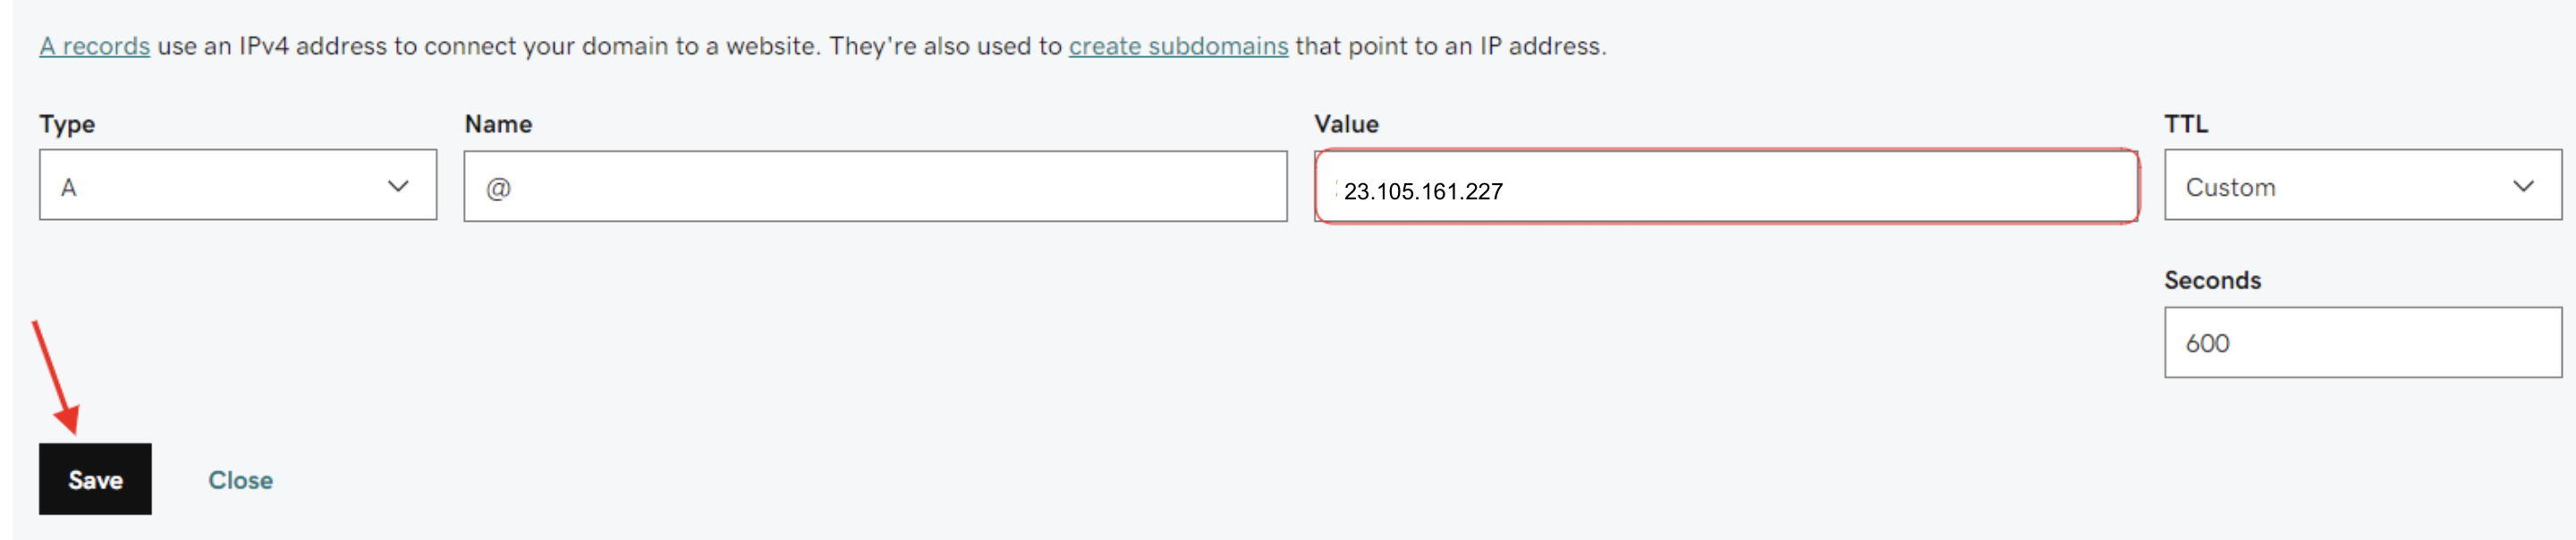Click the Type field label
This screenshot has width=2576, height=540.
(x=67, y=124)
